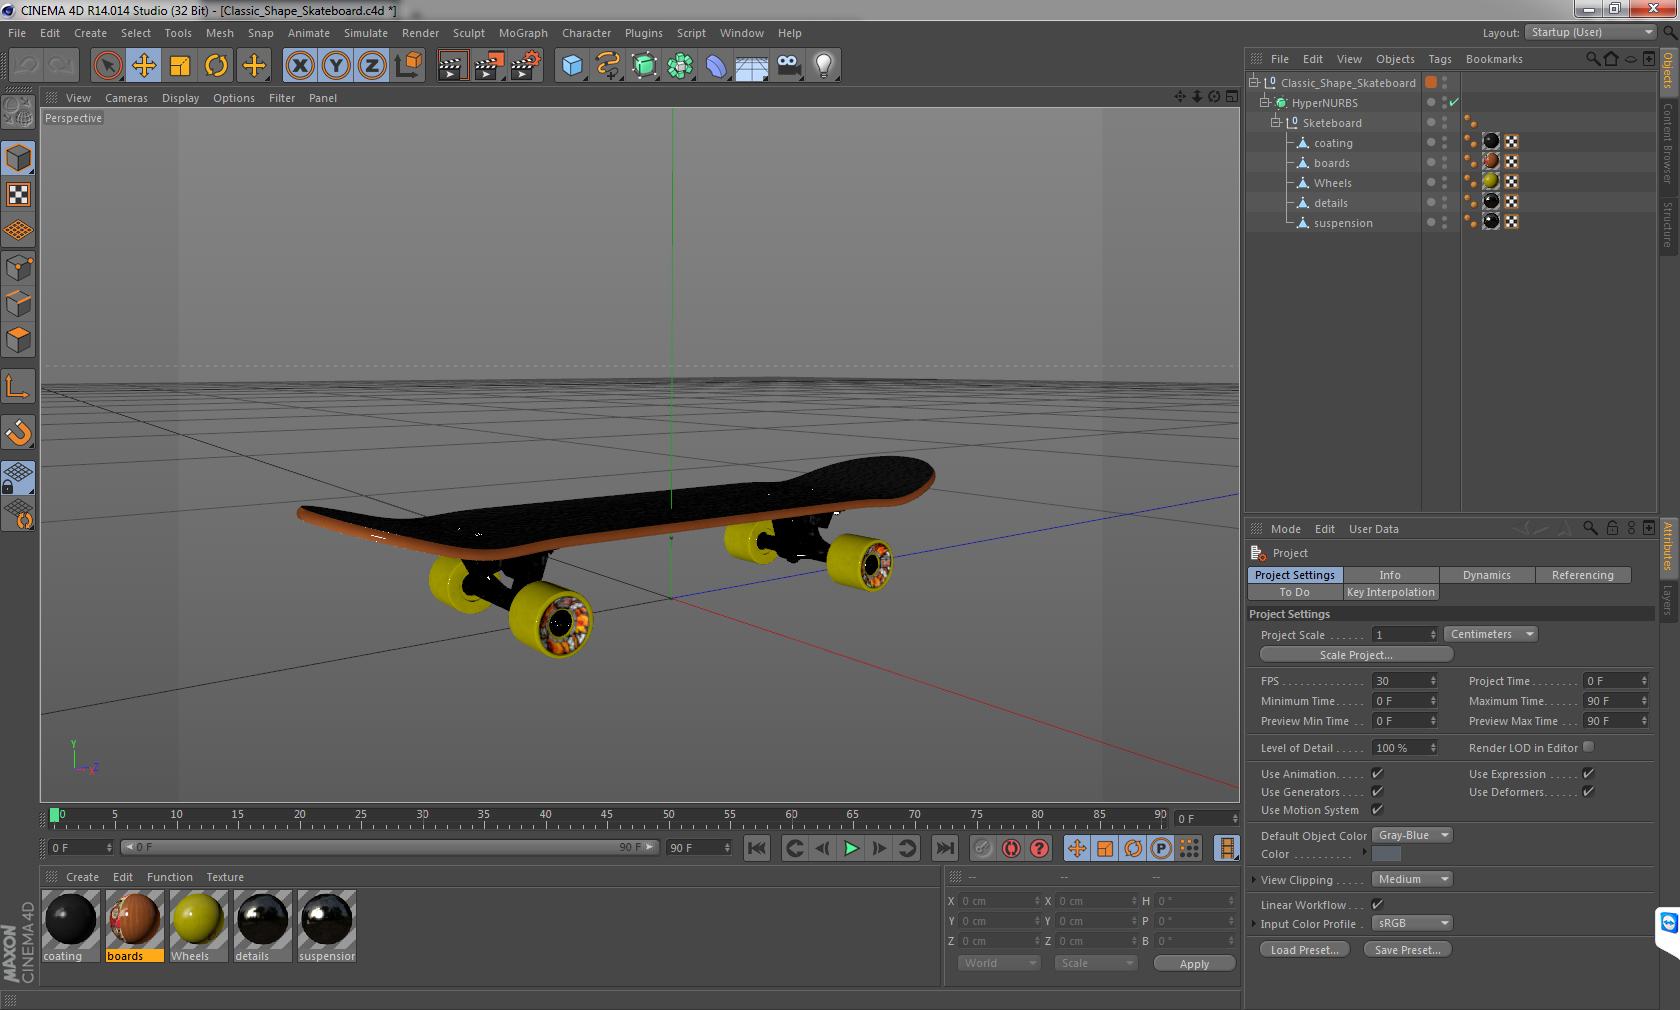Collapse the HyperNURBS tree node
Screen dimensions: 1680x1010
tap(1264, 102)
